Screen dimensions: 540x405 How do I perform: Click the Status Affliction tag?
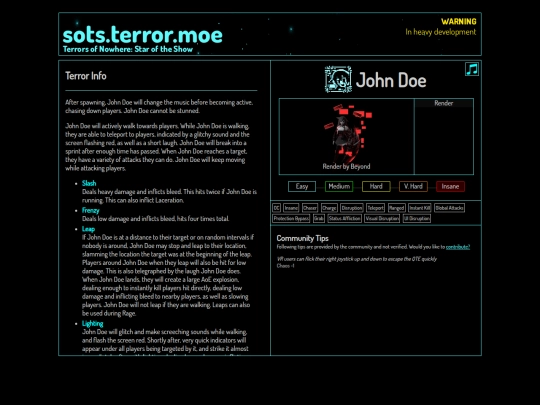click(x=344, y=218)
